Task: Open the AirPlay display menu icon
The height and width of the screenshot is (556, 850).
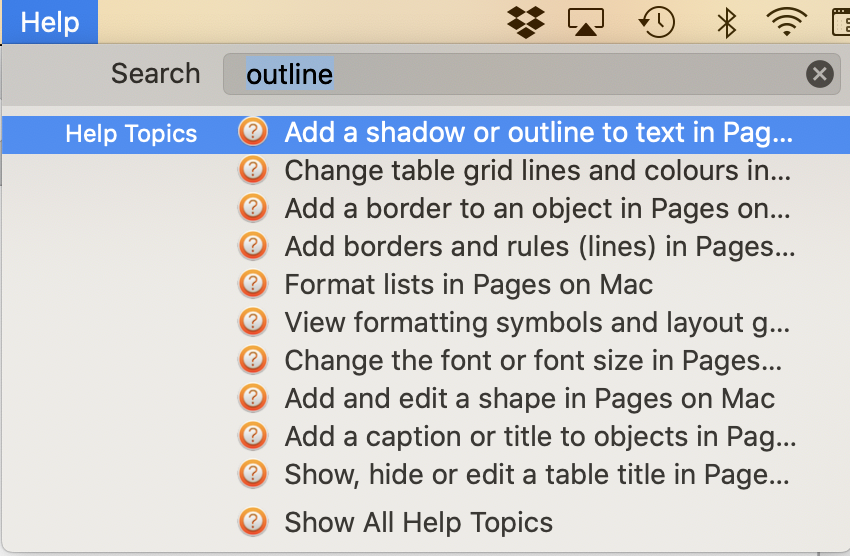Action: point(587,21)
